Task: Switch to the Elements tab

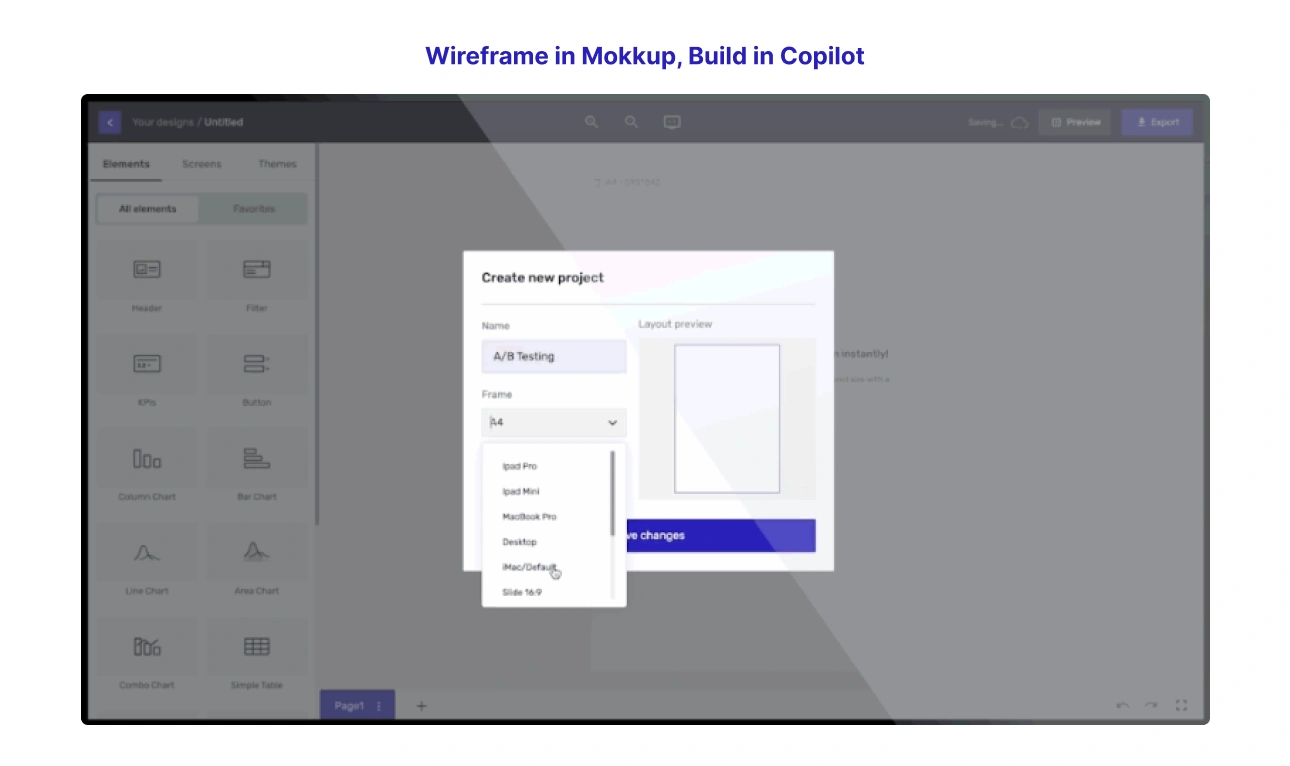Action: pos(126,164)
